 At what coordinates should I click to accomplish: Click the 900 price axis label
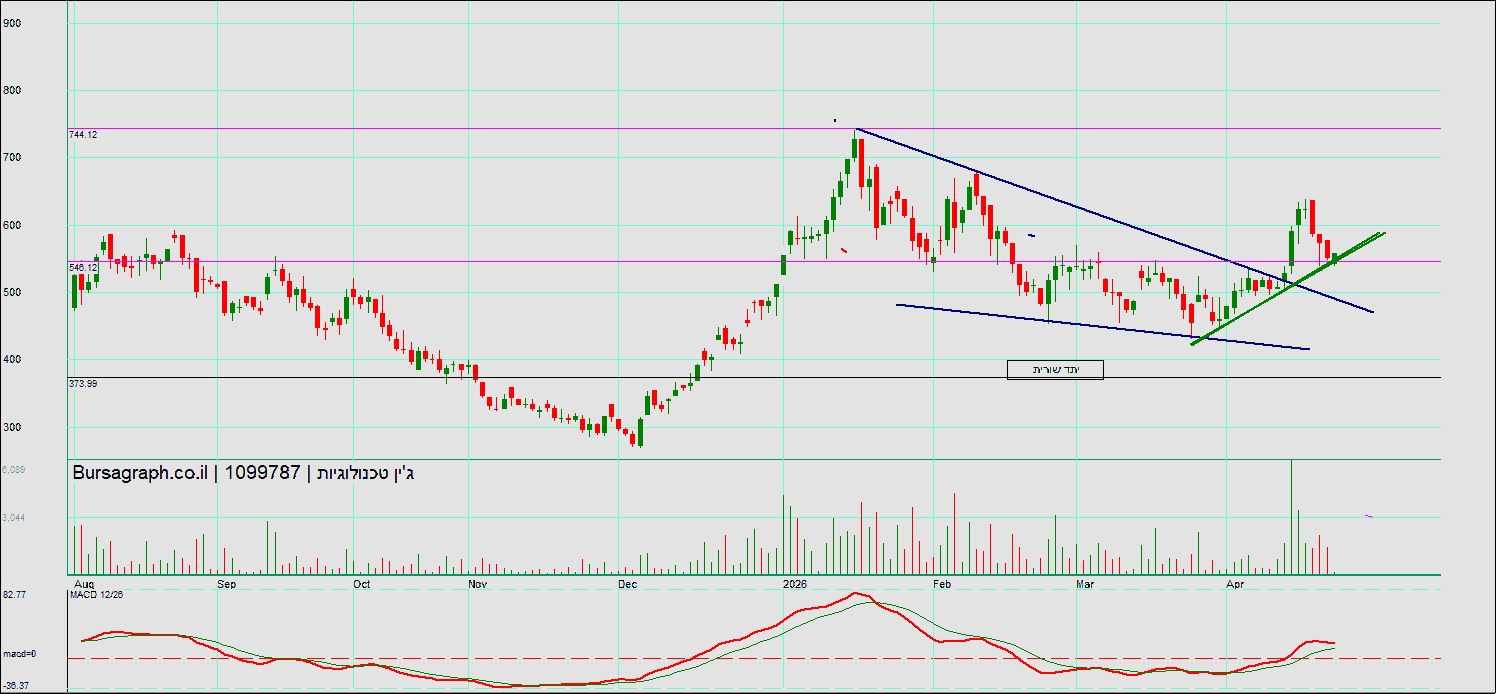point(13,23)
